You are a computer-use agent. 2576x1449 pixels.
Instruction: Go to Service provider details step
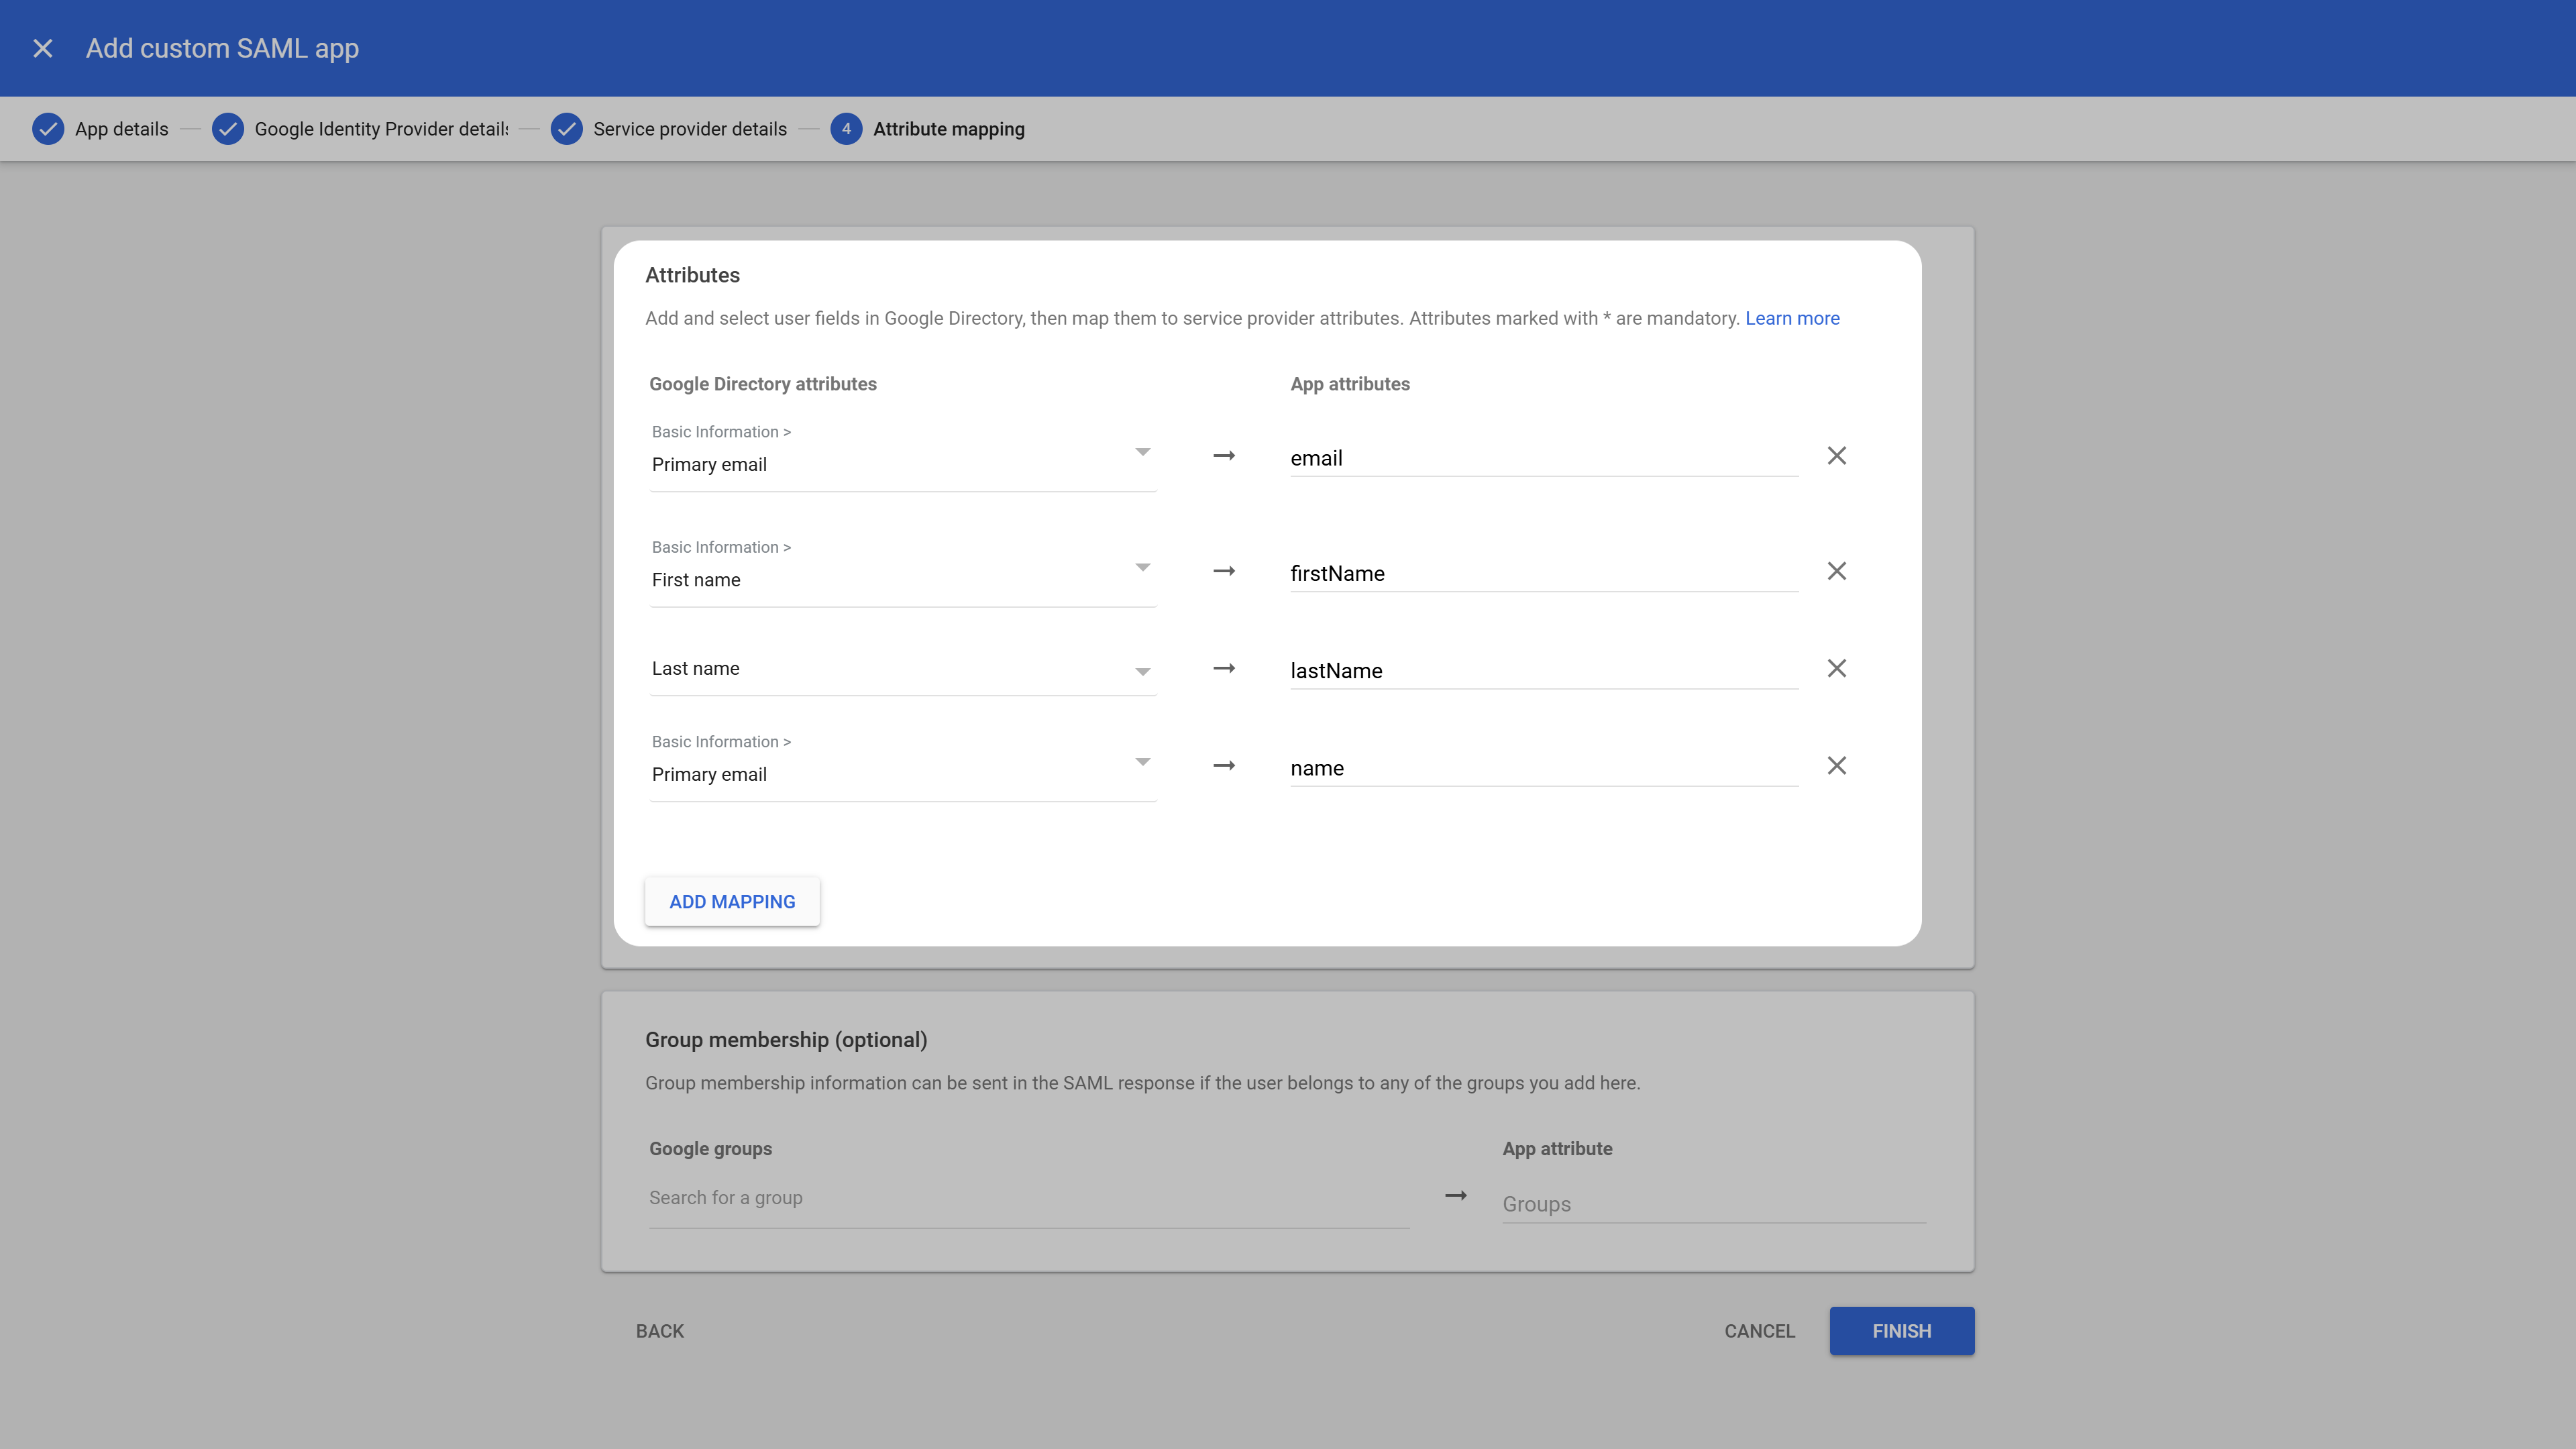coord(690,129)
